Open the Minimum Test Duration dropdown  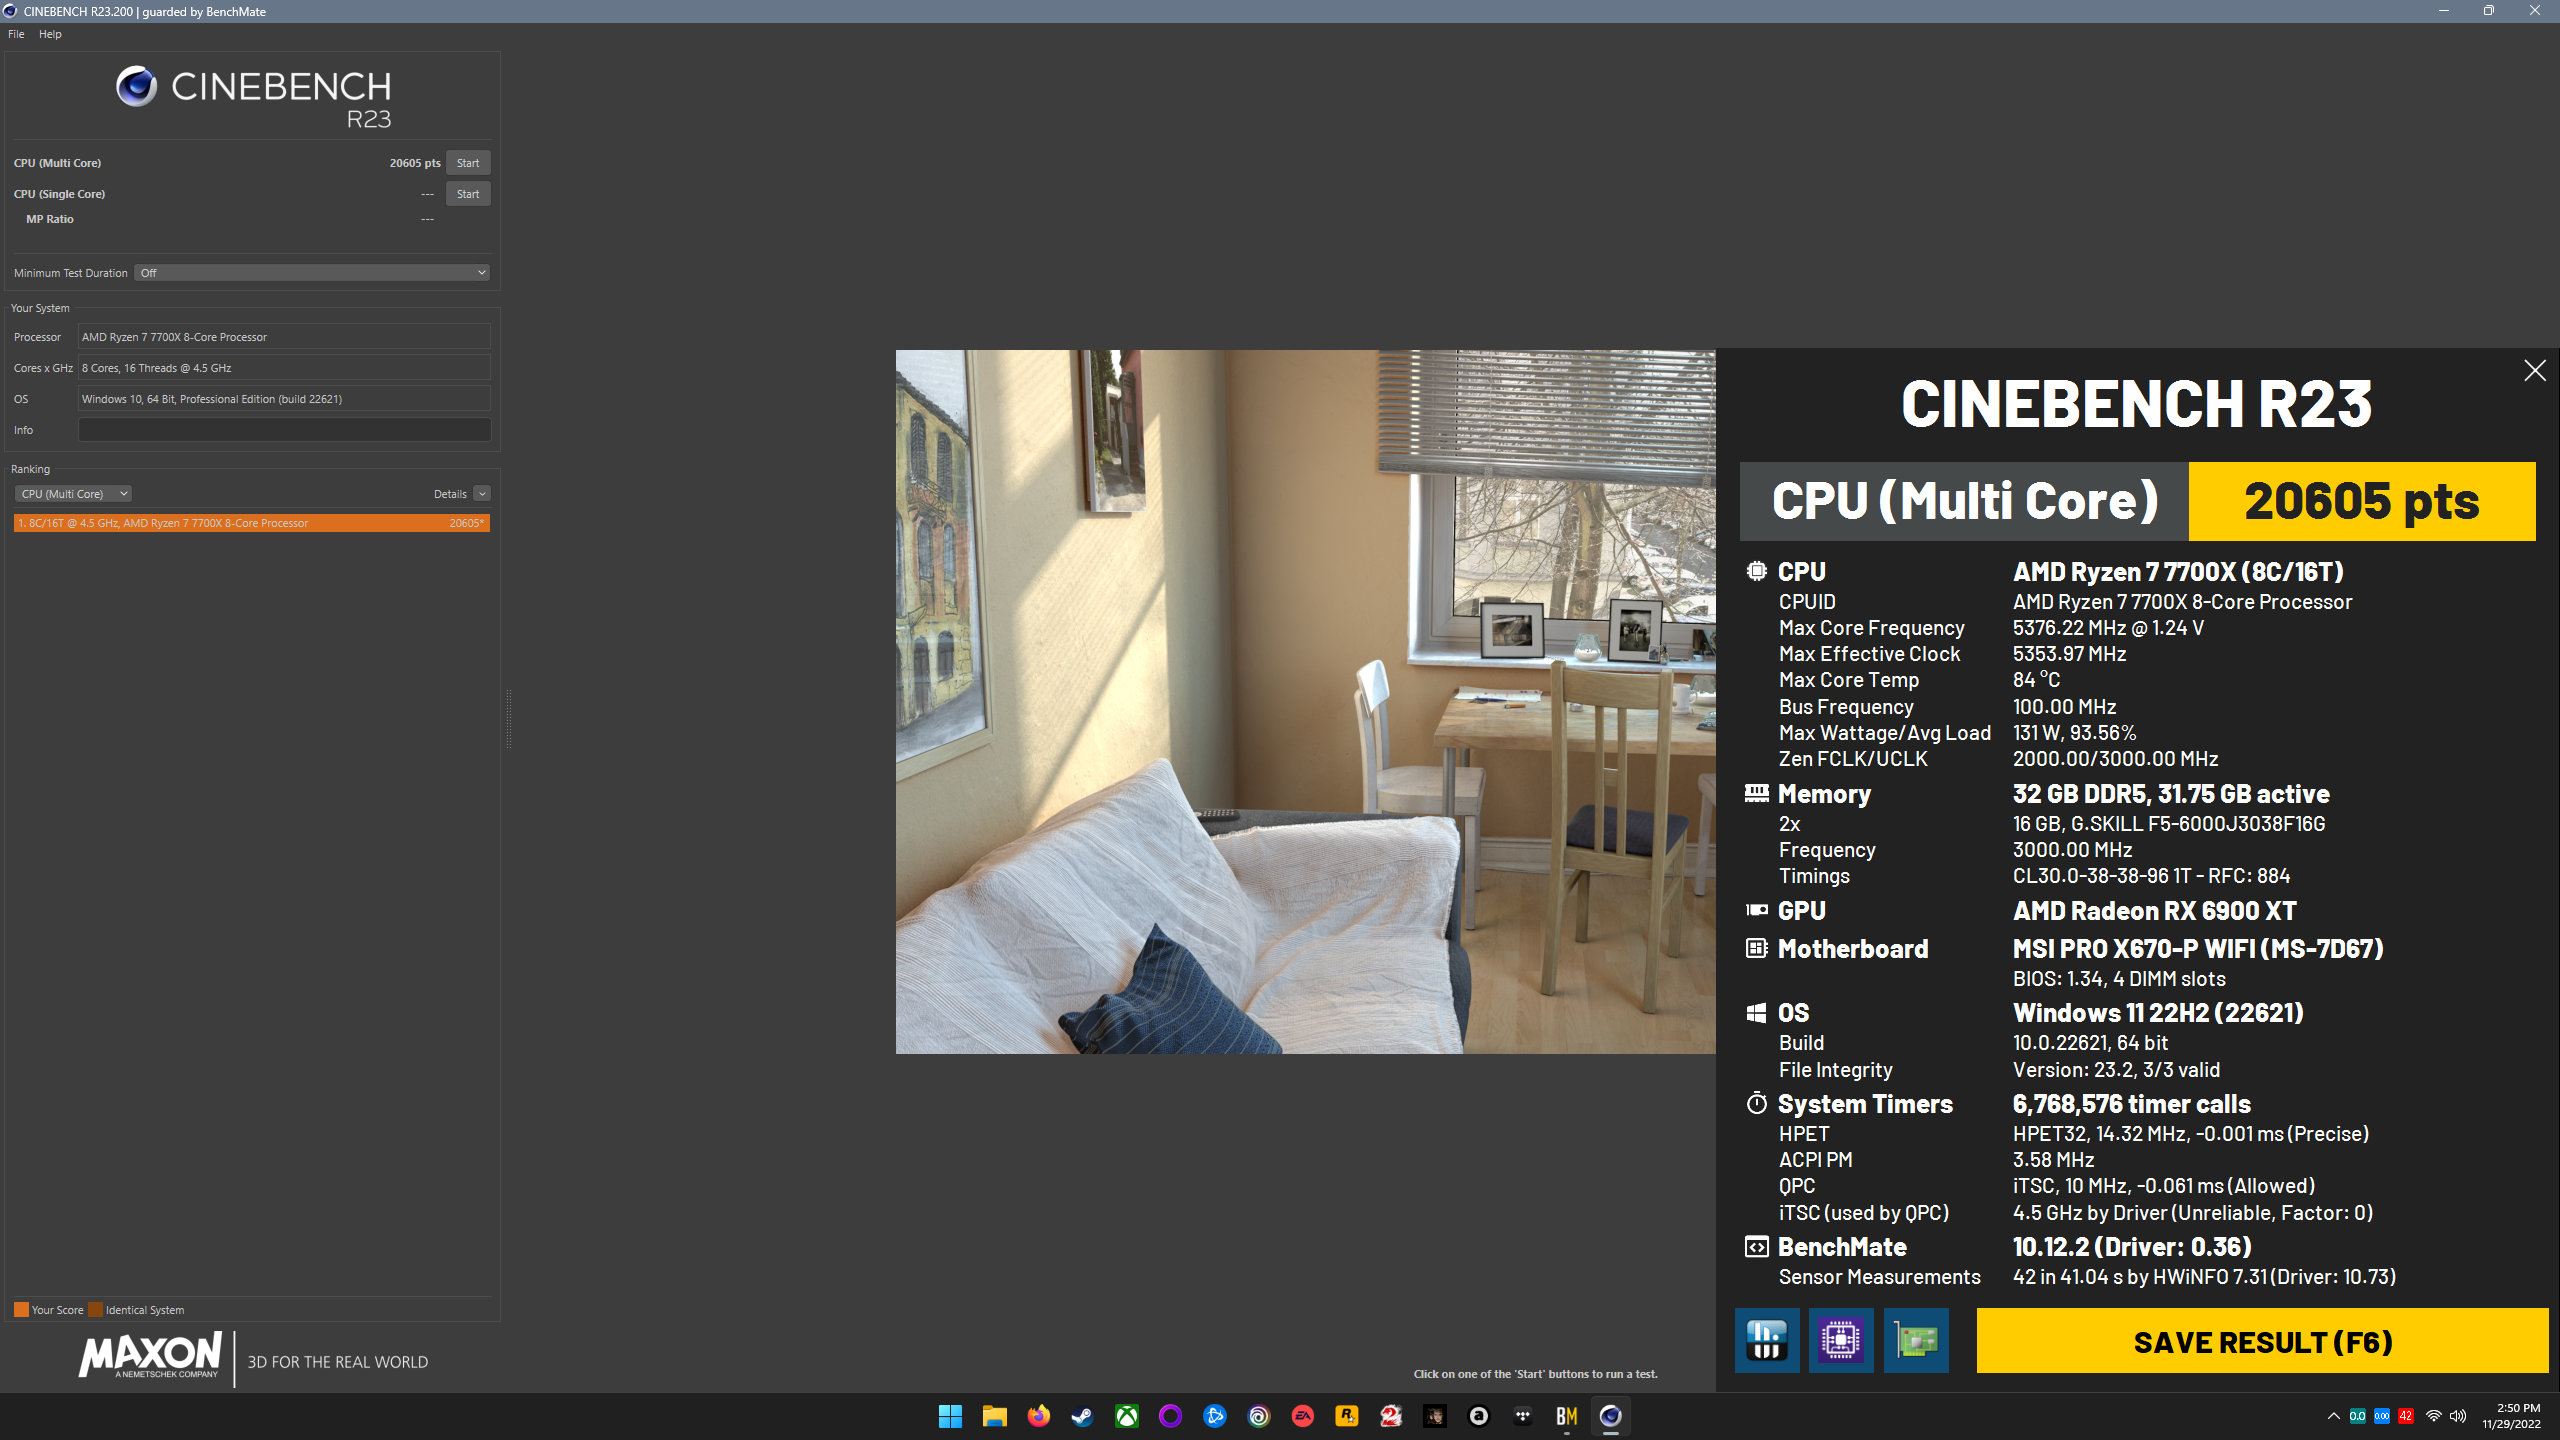tap(312, 273)
